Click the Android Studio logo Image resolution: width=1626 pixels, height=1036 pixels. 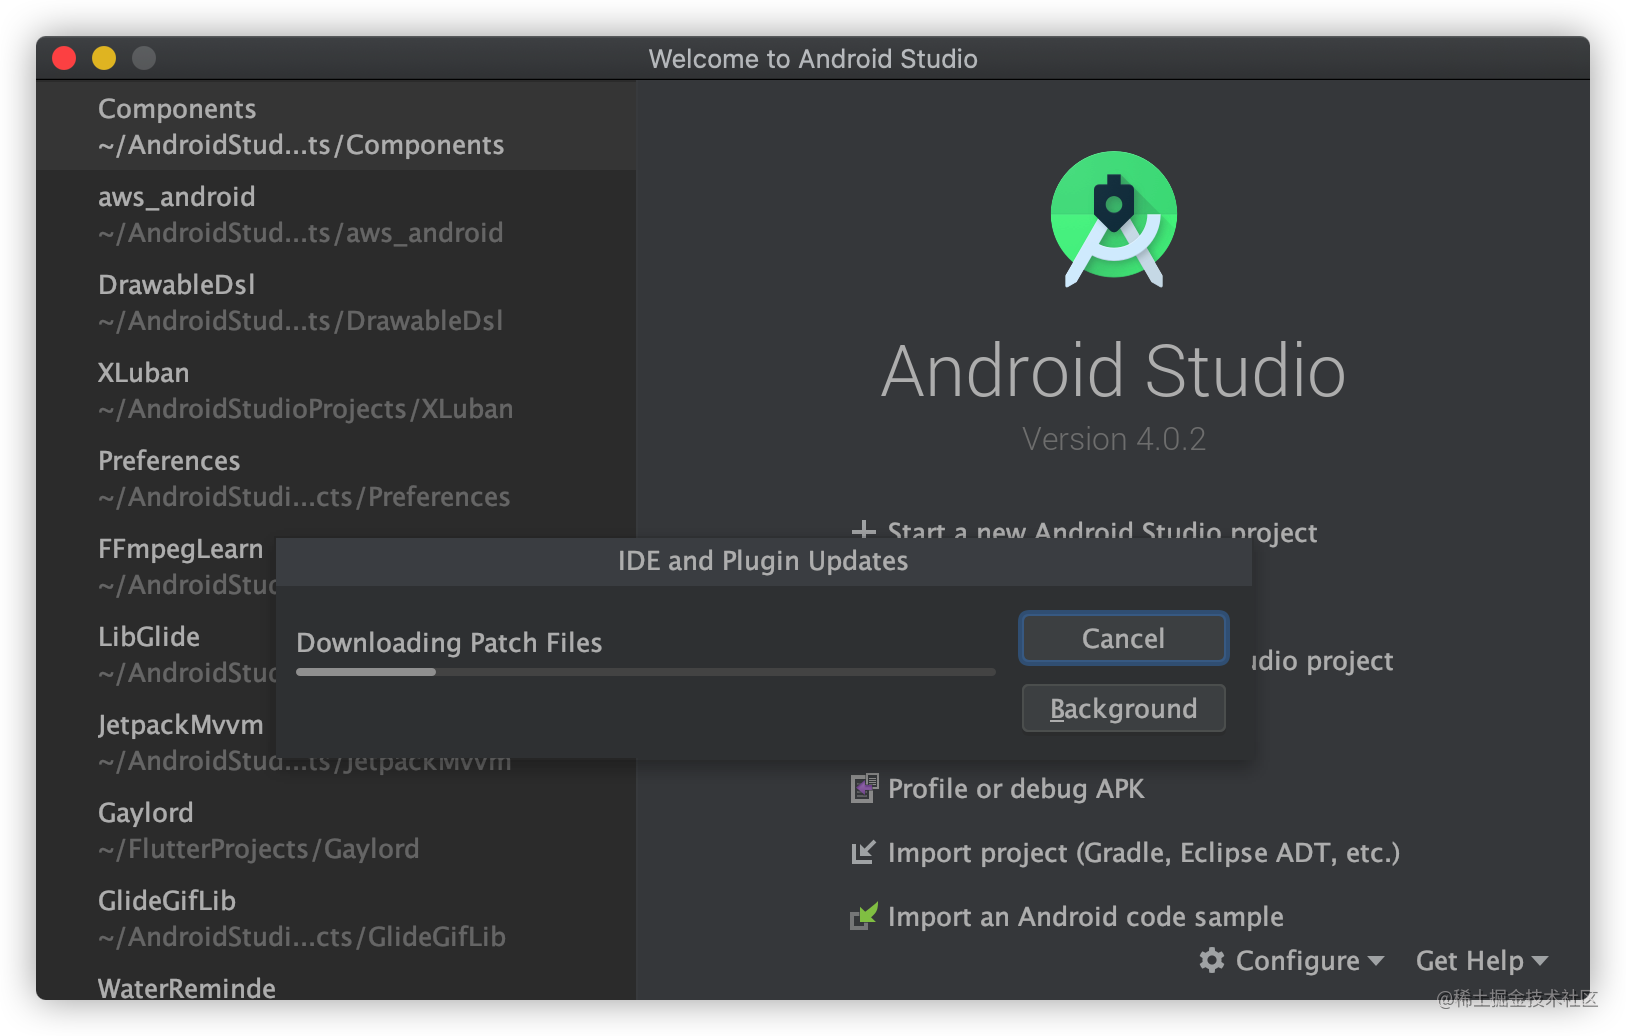[1113, 219]
